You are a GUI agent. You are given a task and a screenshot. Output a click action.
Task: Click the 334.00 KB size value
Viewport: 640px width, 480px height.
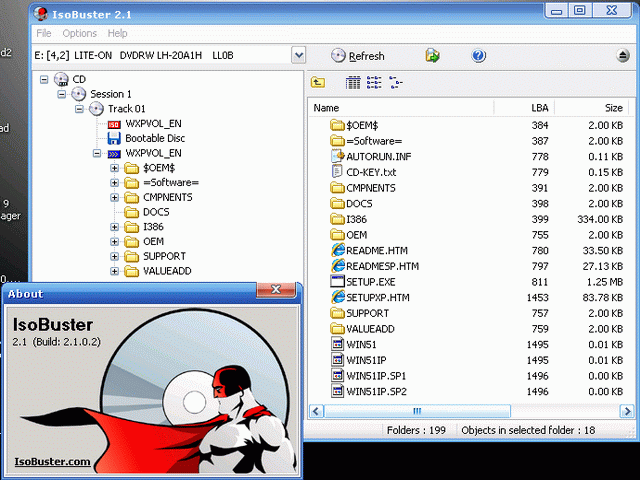click(600, 219)
